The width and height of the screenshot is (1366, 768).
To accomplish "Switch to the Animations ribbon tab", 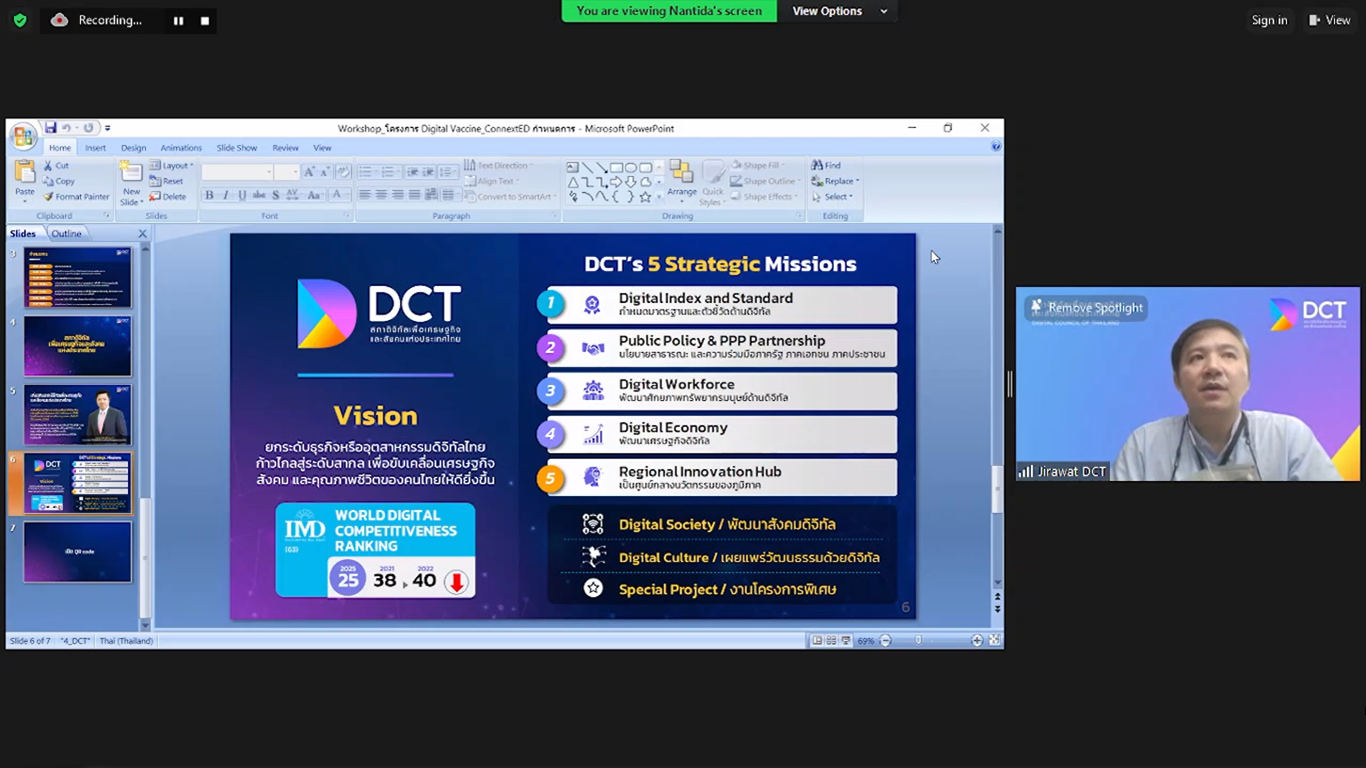I will 181,148.
